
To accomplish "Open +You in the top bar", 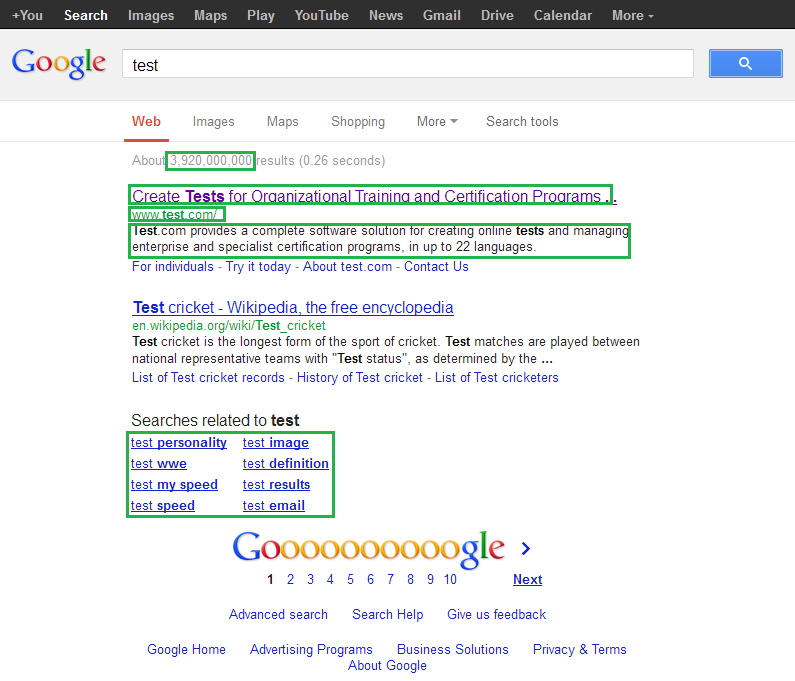I will [x=27, y=16].
